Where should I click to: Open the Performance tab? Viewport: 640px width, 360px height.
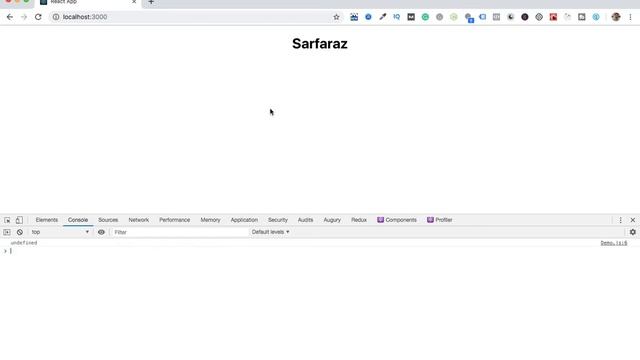175,220
